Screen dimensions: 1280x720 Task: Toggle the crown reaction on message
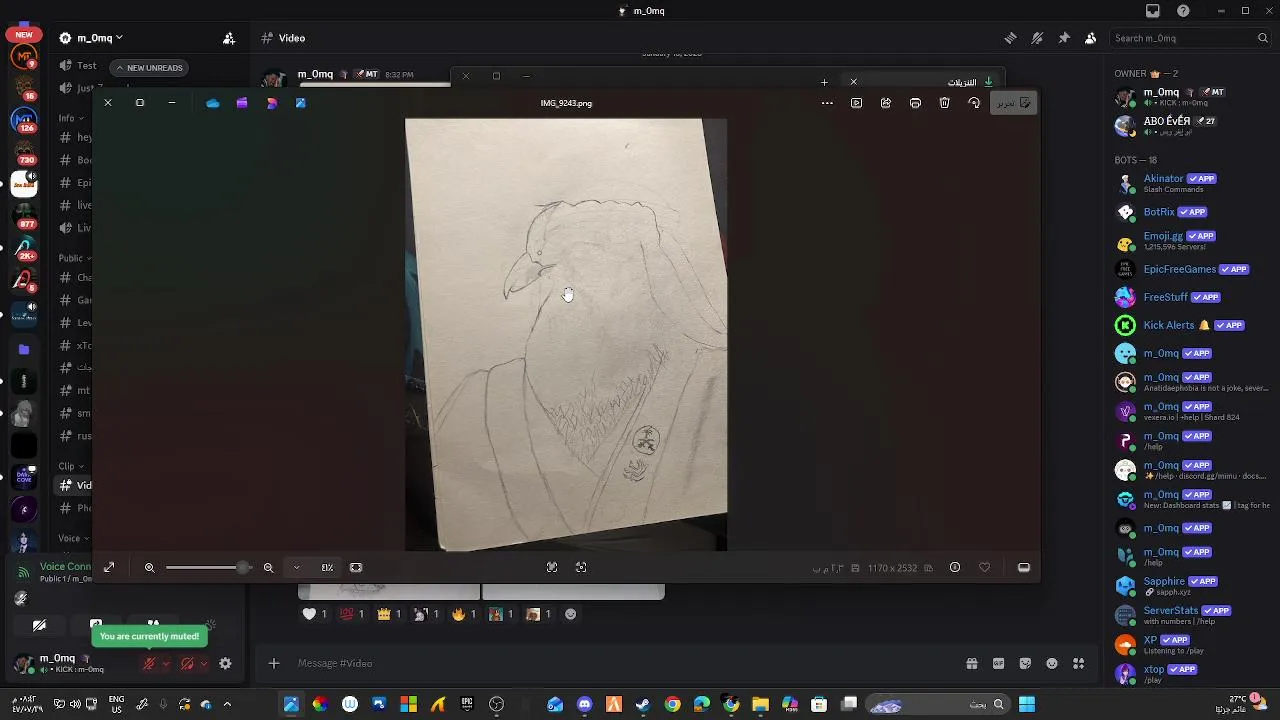click(389, 614)
